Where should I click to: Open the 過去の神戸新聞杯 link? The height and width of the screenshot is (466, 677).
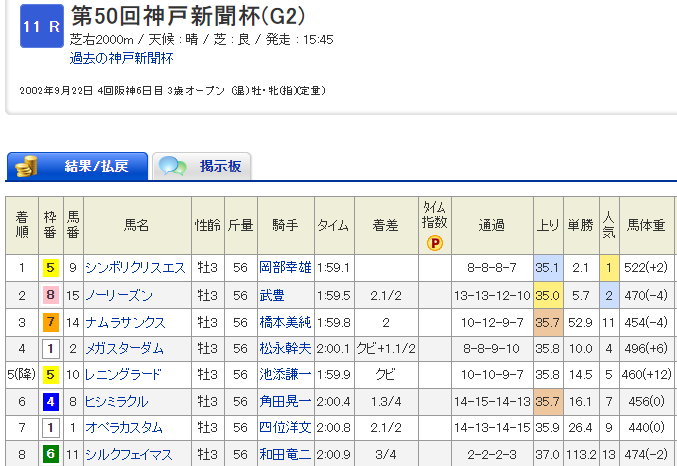click(121, 58)
